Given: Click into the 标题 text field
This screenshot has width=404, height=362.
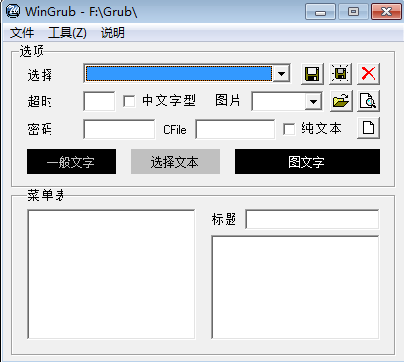Looking at the screenshot, I should (x=312, y=219).
